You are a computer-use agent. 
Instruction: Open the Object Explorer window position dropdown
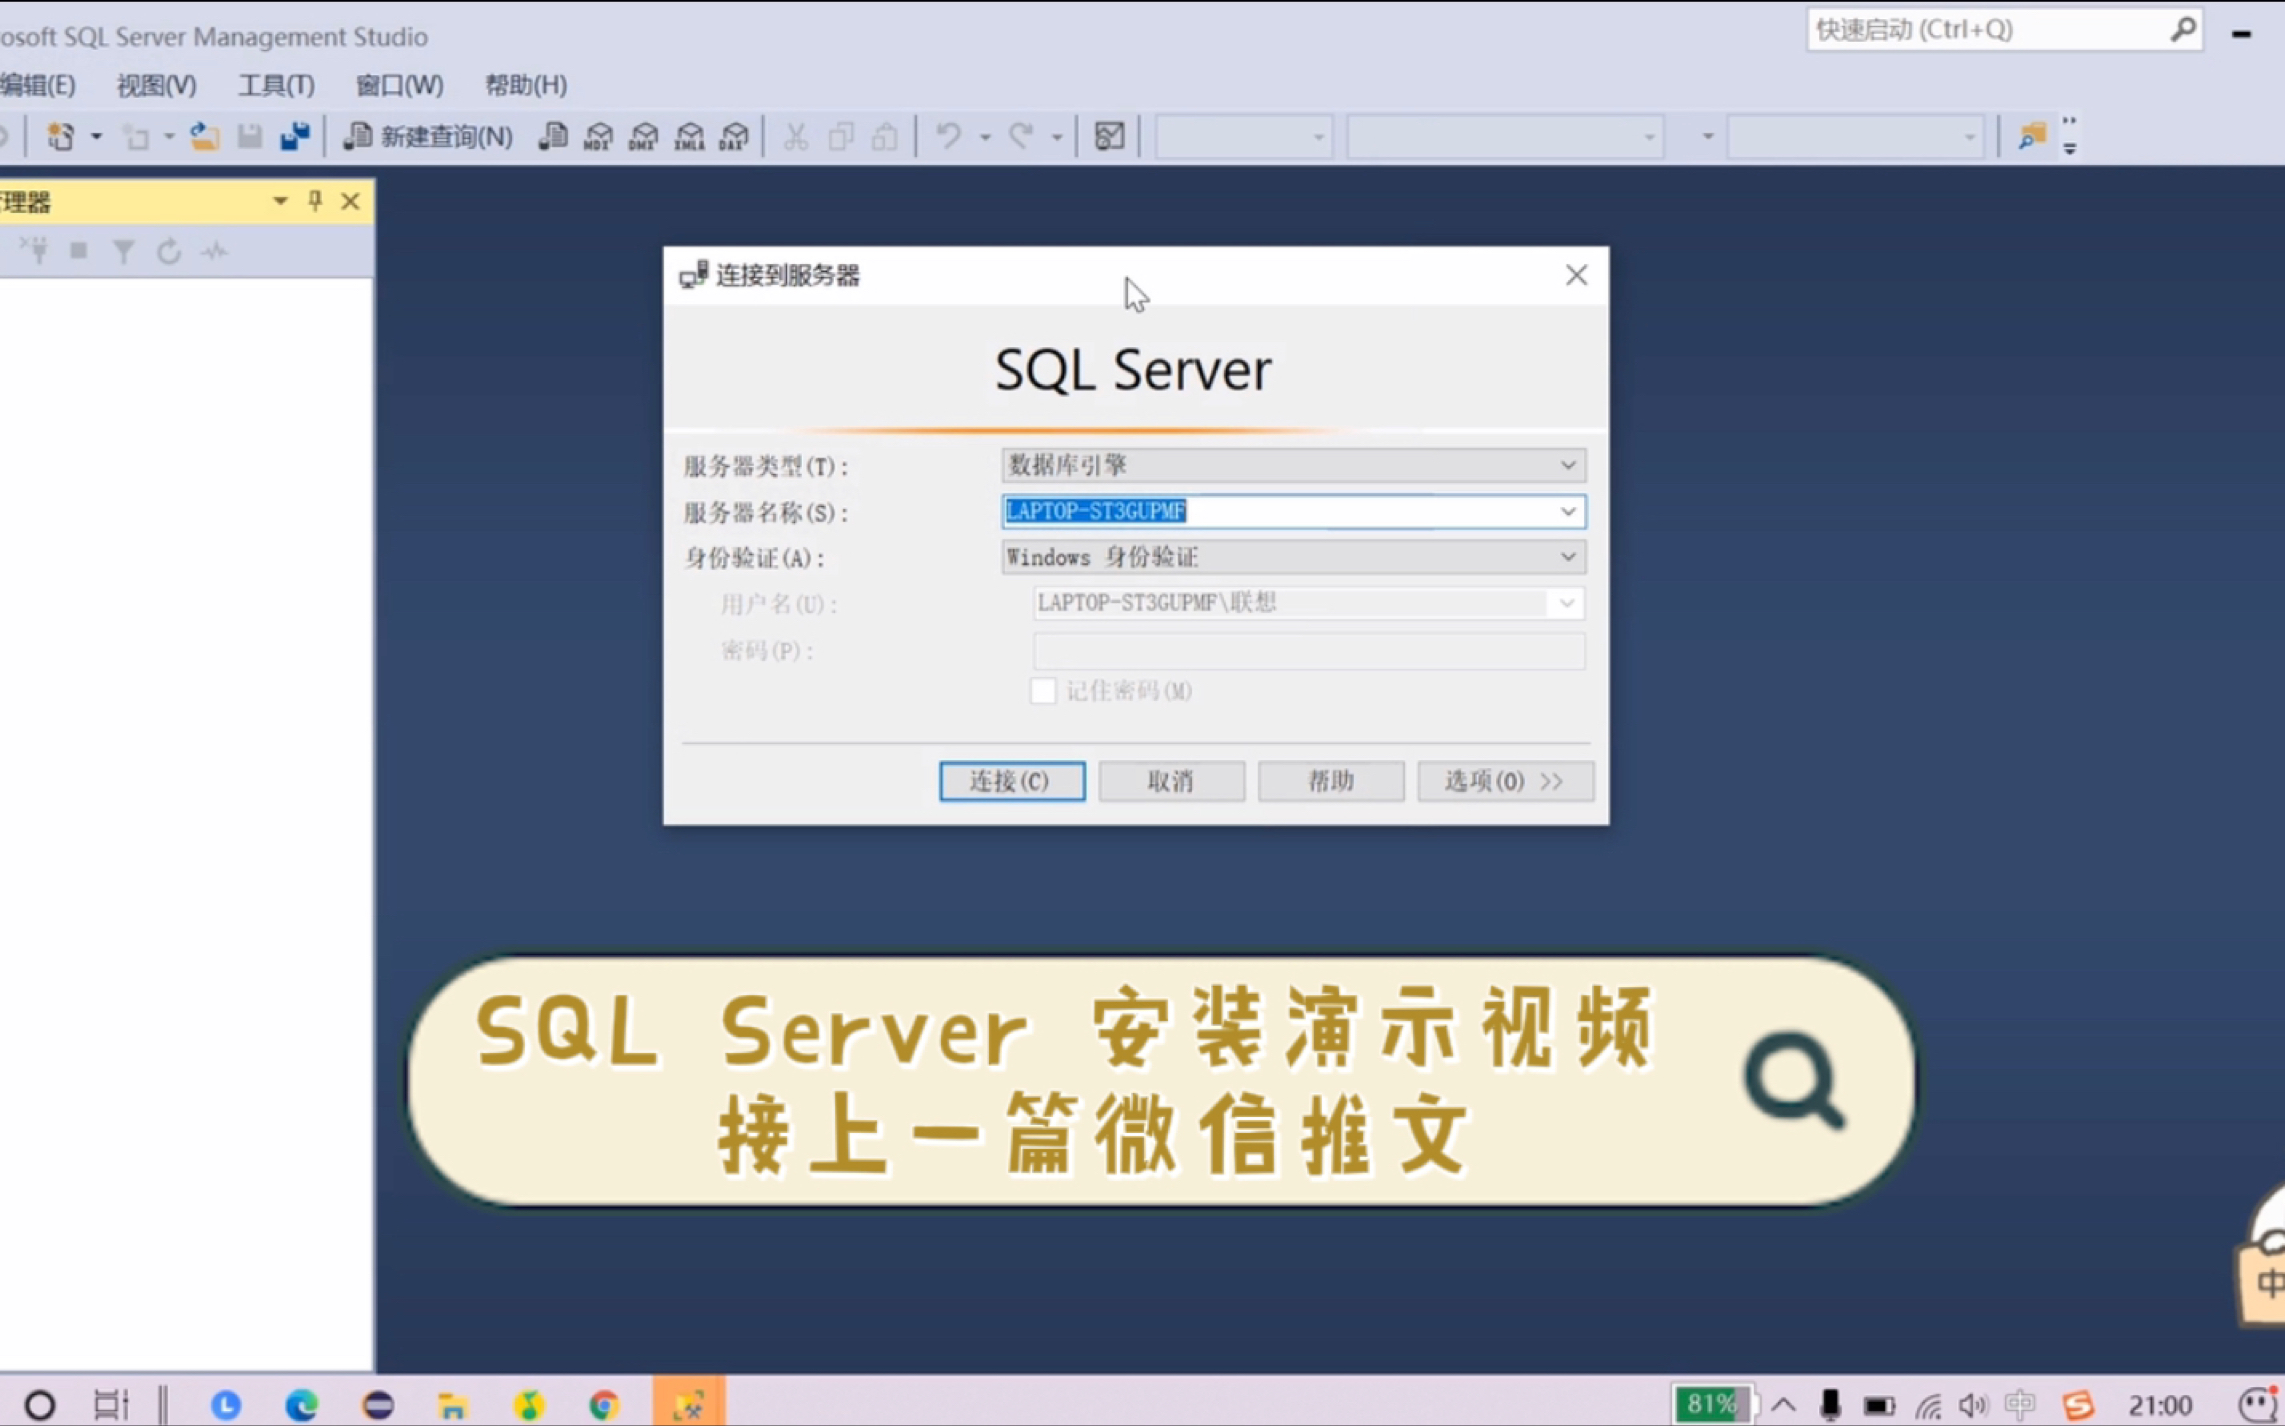pyautogui.click(x=280, y=201)
